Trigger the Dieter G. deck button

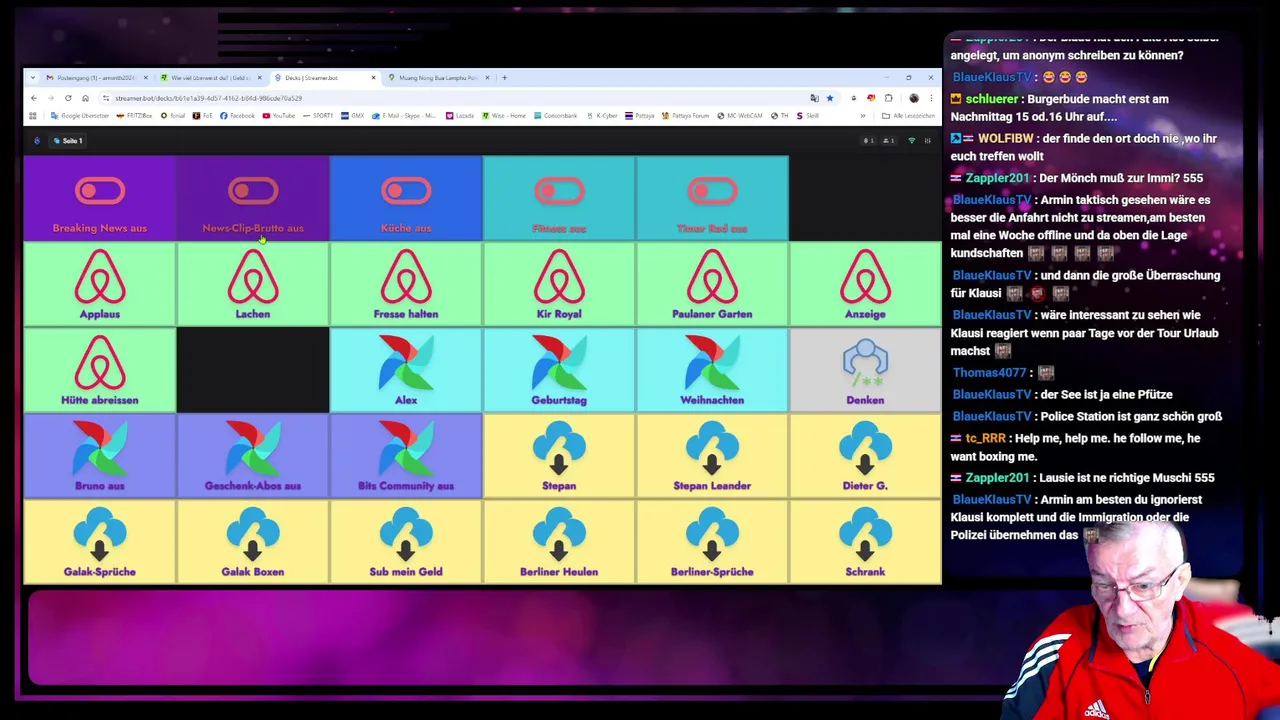coord(864,456)
